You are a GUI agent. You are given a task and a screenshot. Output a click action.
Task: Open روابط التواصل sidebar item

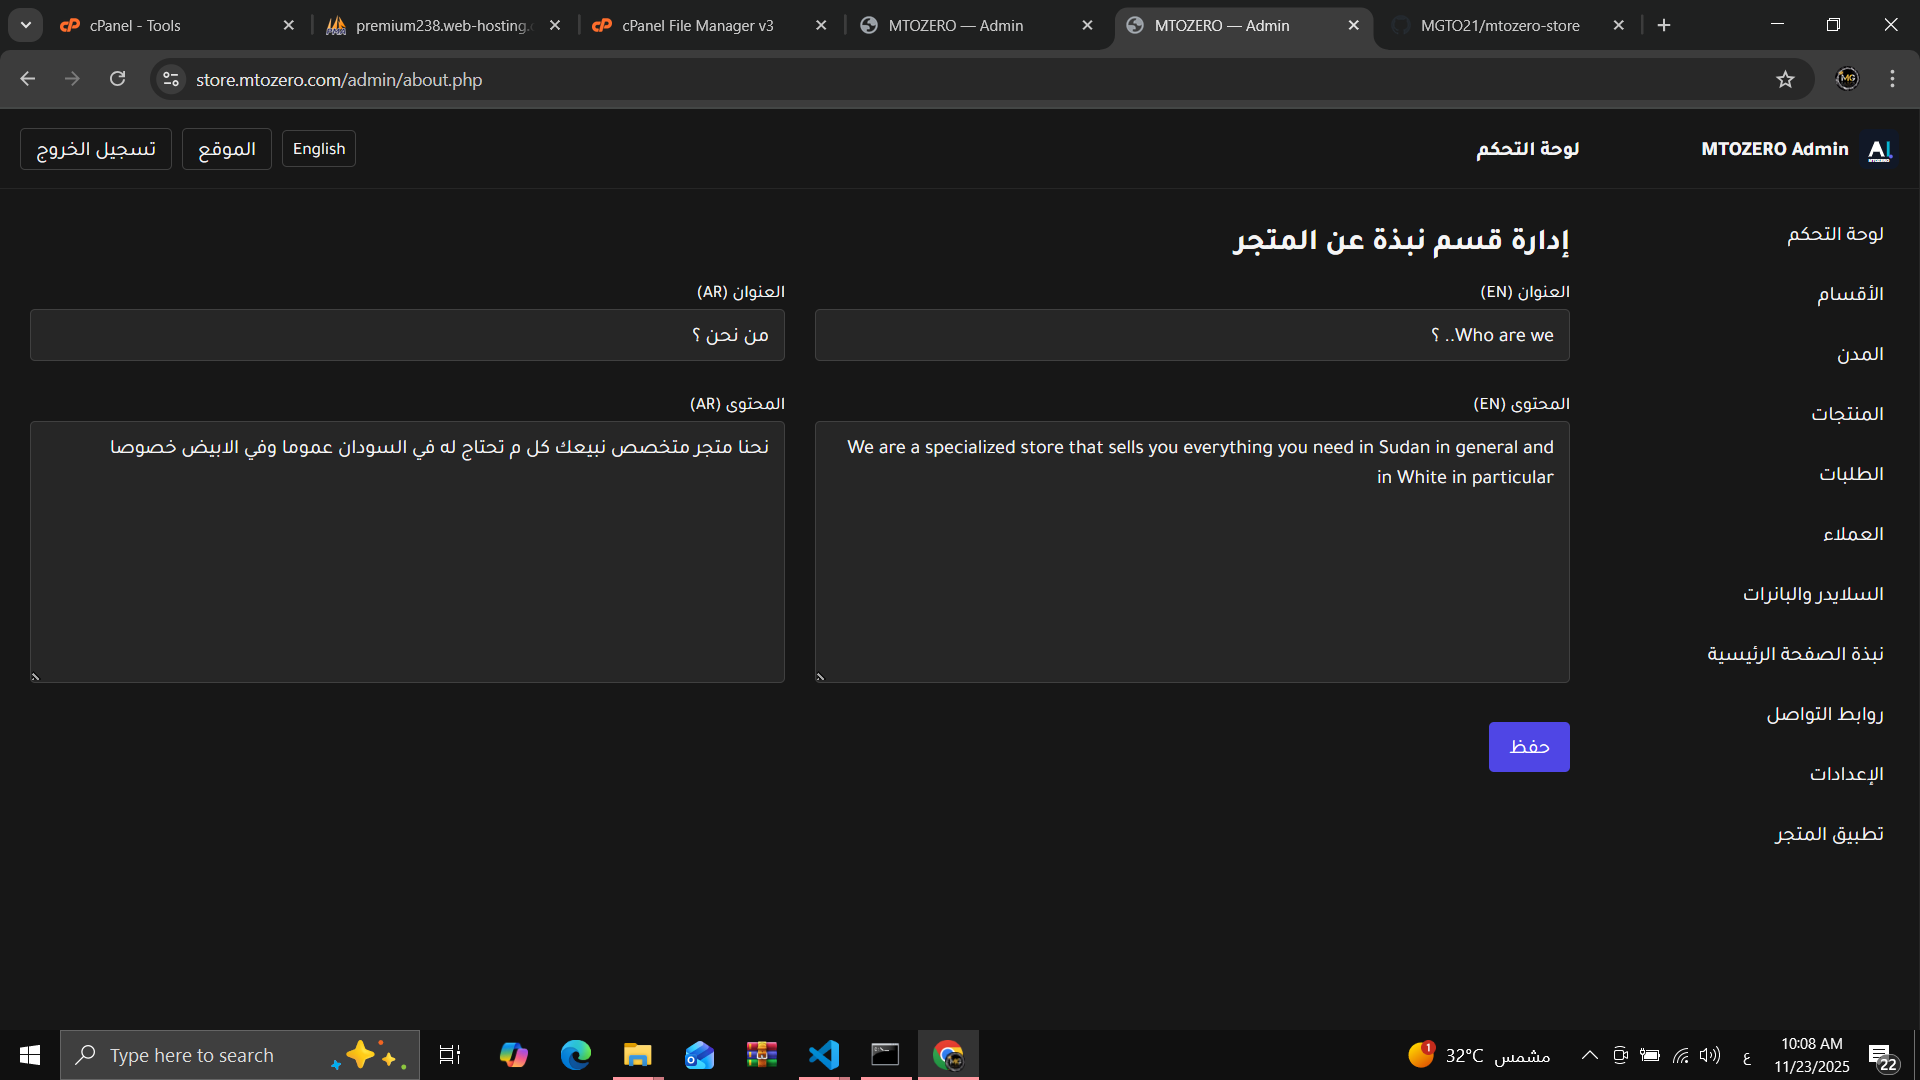(1824, 714)
